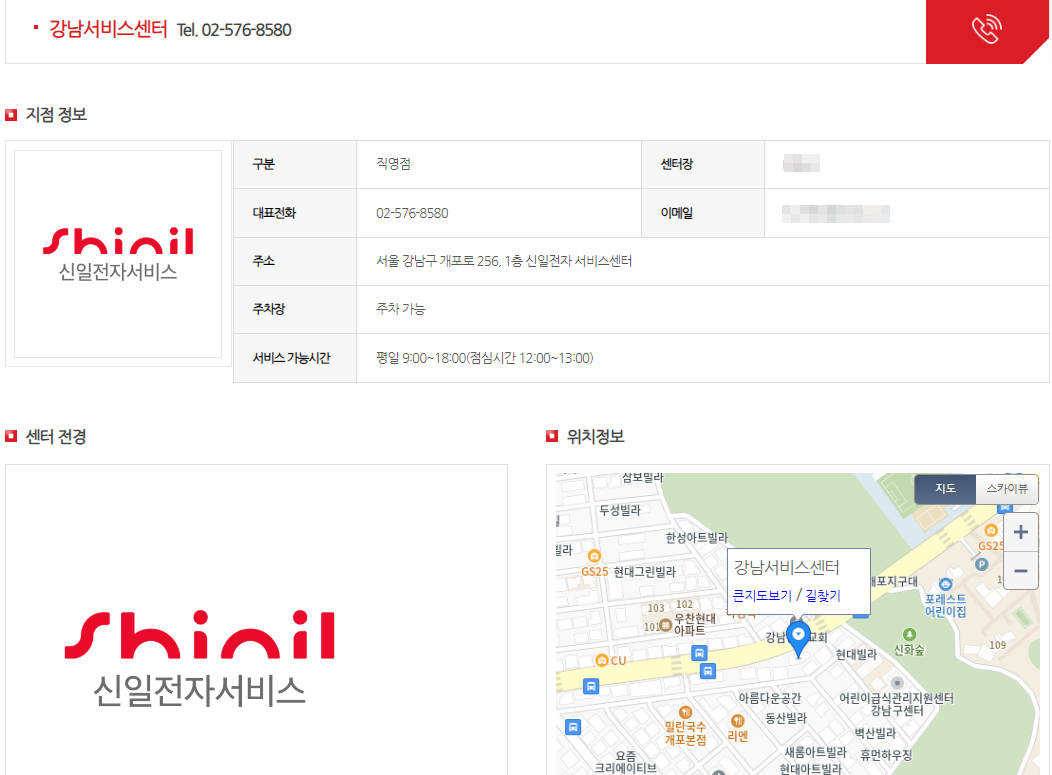Viewport: 1052px width, 775px height.
Task: Click the orange GS25 icon near 개포지구대
Action: tap(992, 530)
